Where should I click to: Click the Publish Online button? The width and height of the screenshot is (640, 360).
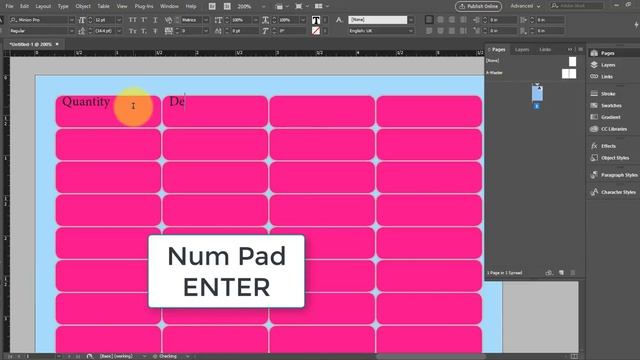click(478, 6)
